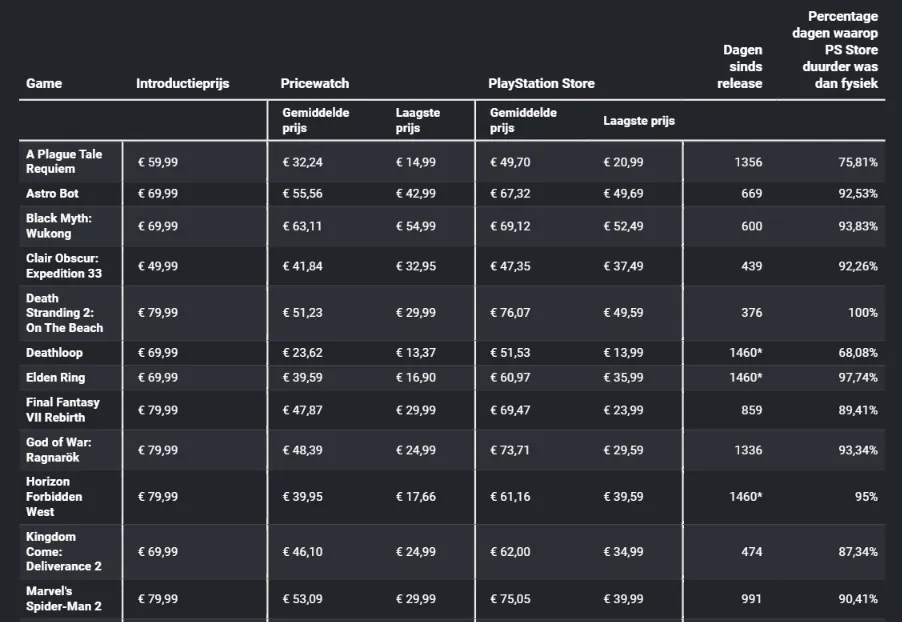Select the PlayStation Store column header
Image resolution: width=902 pixels, height=622 pixels.
click(541, 83)
